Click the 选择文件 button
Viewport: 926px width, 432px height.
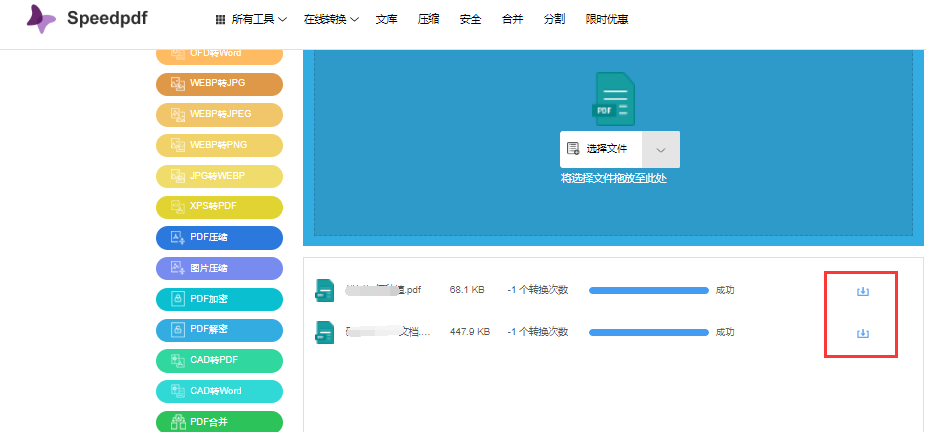pos(601,149)
